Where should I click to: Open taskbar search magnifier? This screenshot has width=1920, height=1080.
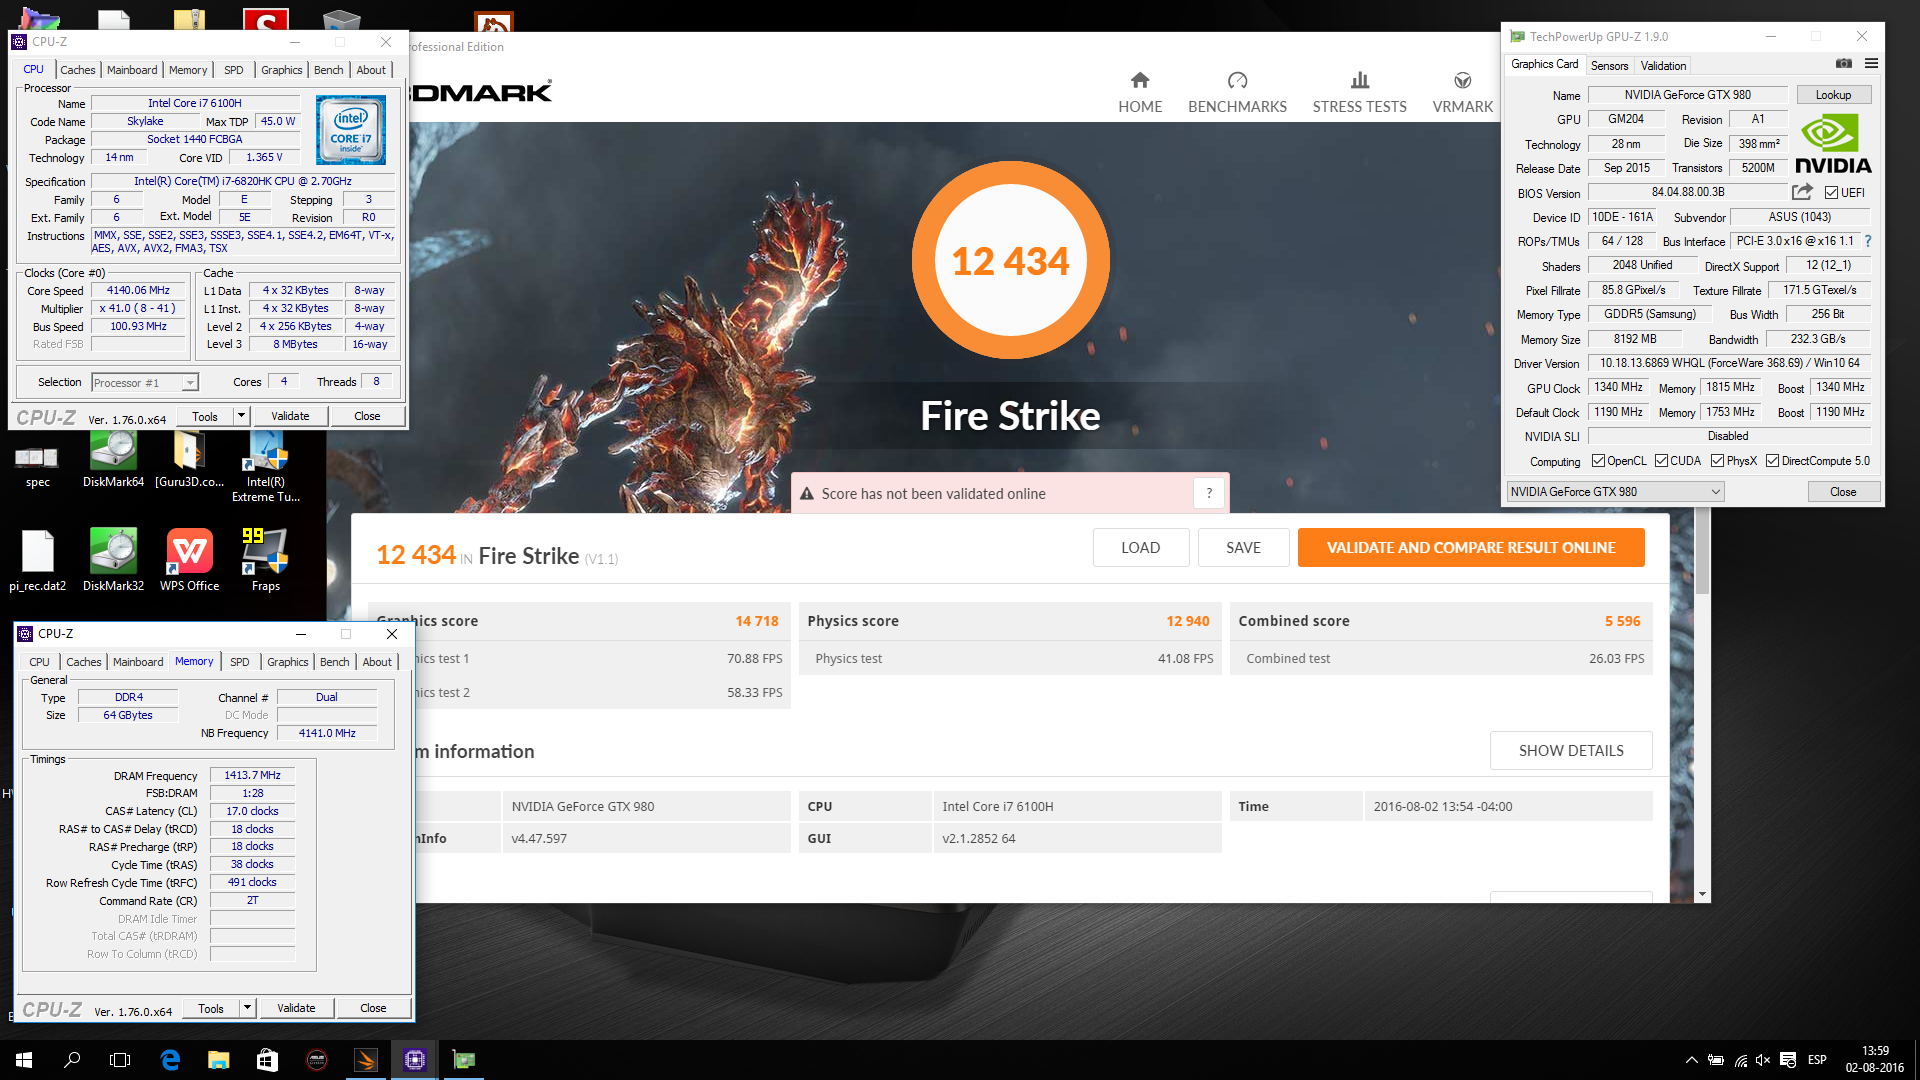(x=72, y=1060)
